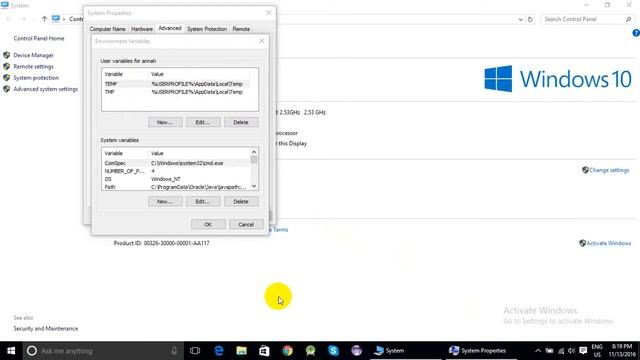Open System protection link in sidebar
640x360 pixels.
tap(36, 78)
